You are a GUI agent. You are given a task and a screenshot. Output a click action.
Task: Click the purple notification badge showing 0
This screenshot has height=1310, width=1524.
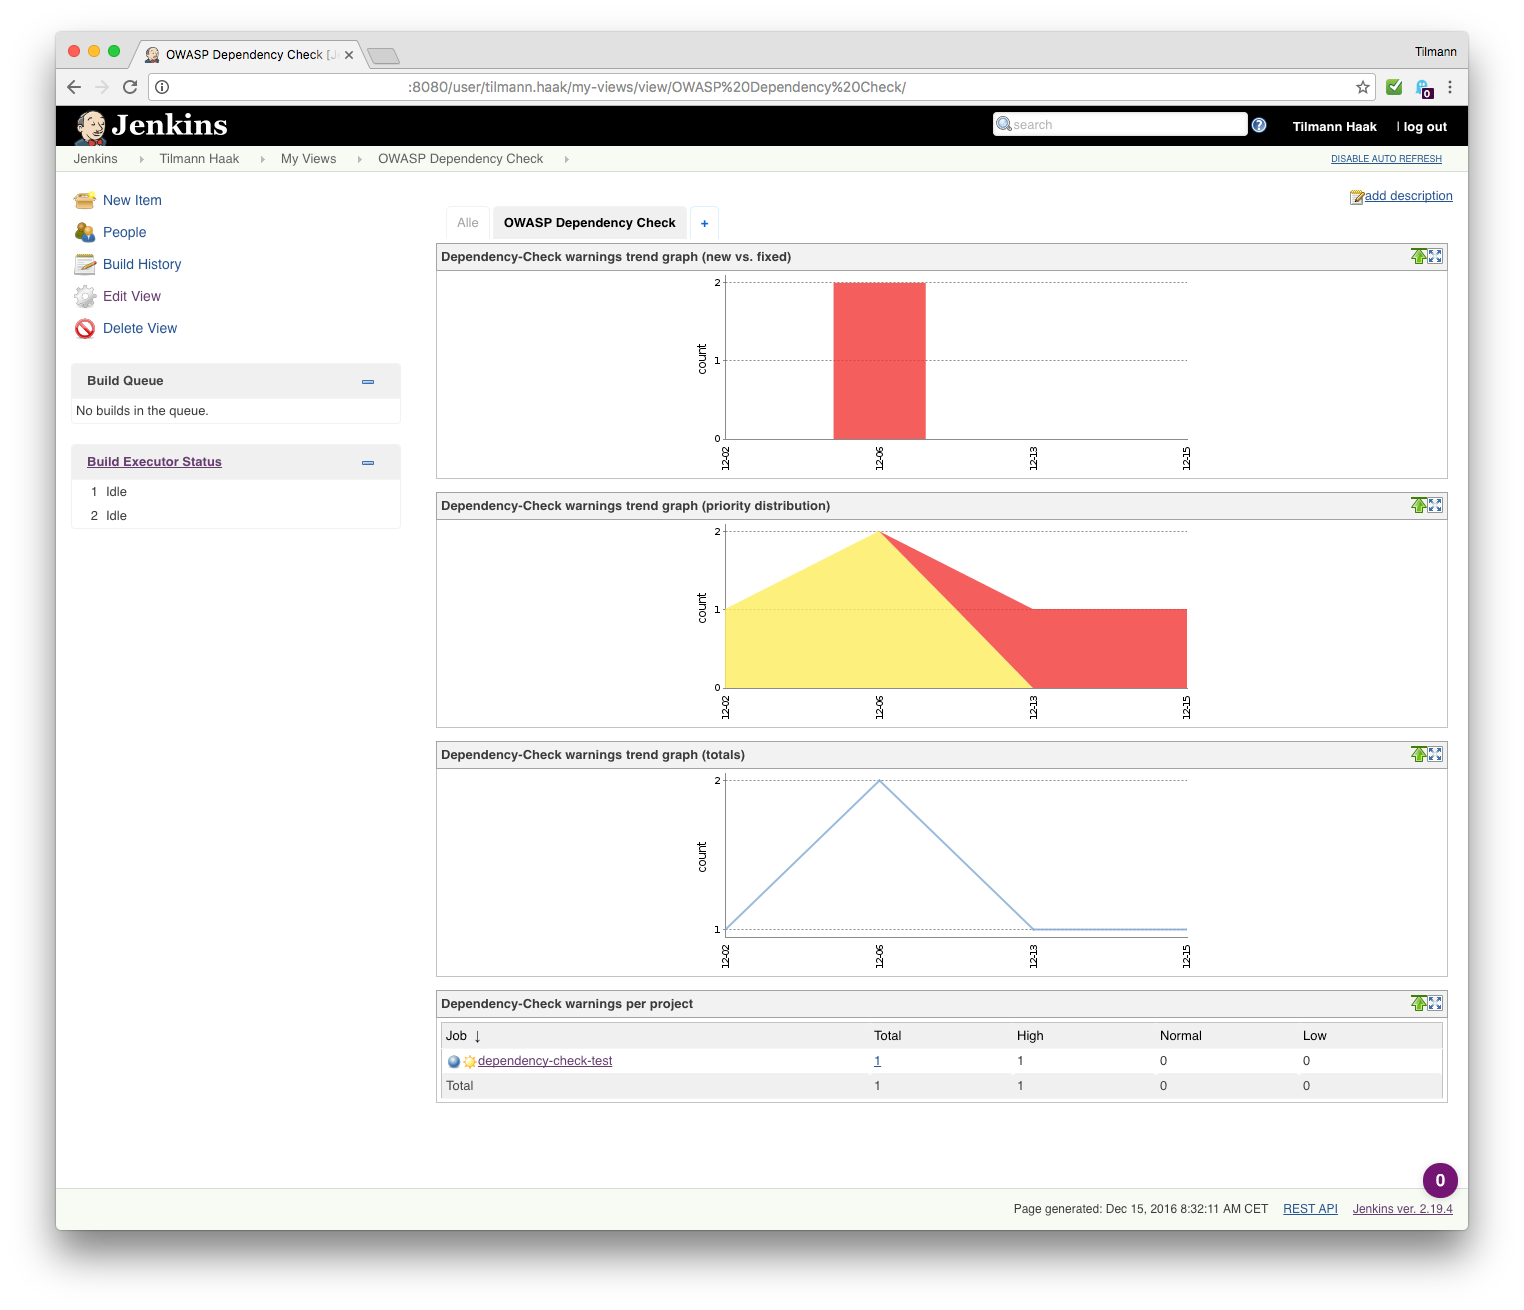click(1440, 1180)
